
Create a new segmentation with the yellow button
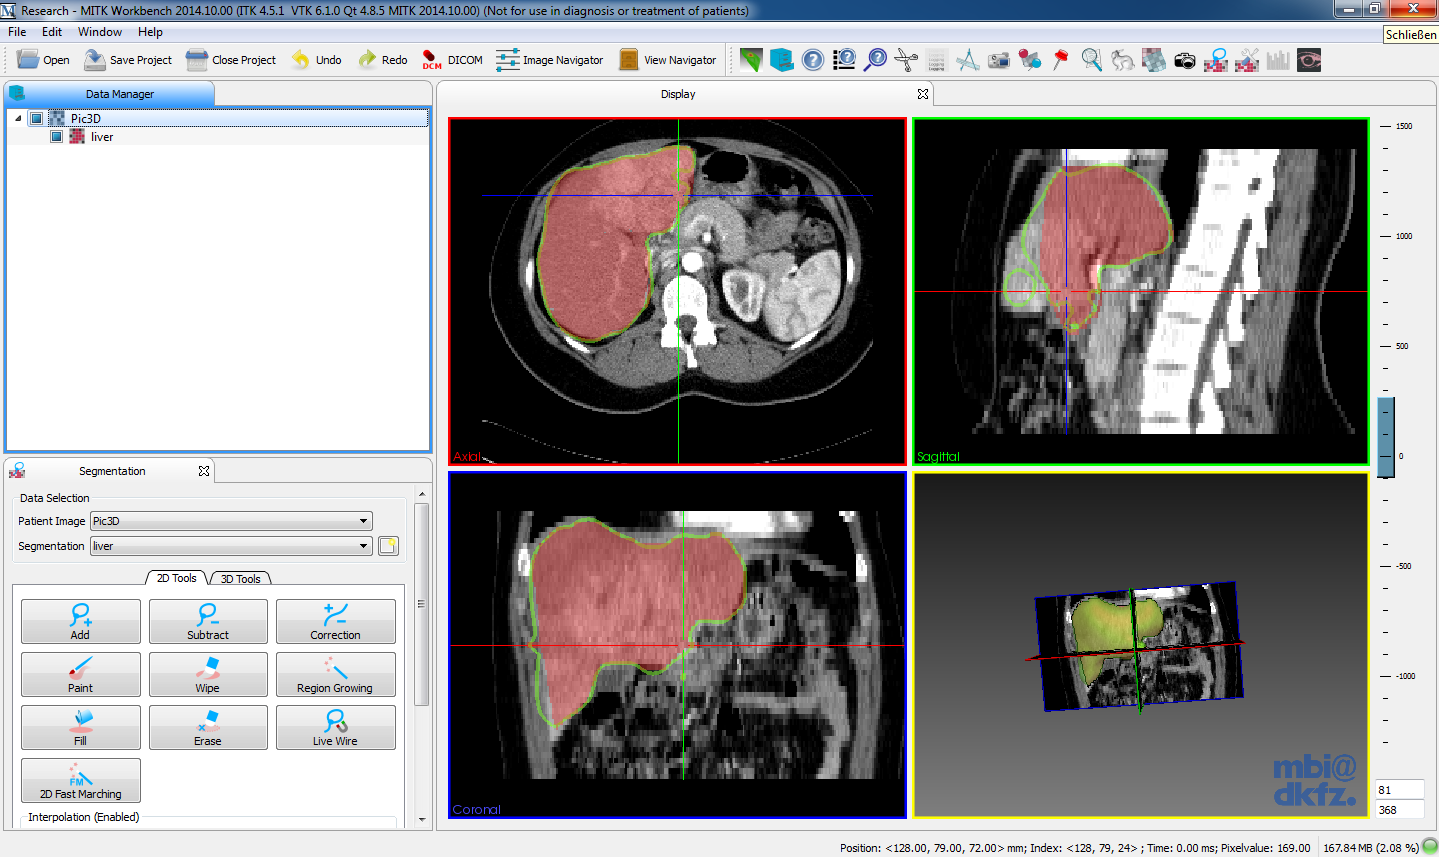(x=388, y=546)
